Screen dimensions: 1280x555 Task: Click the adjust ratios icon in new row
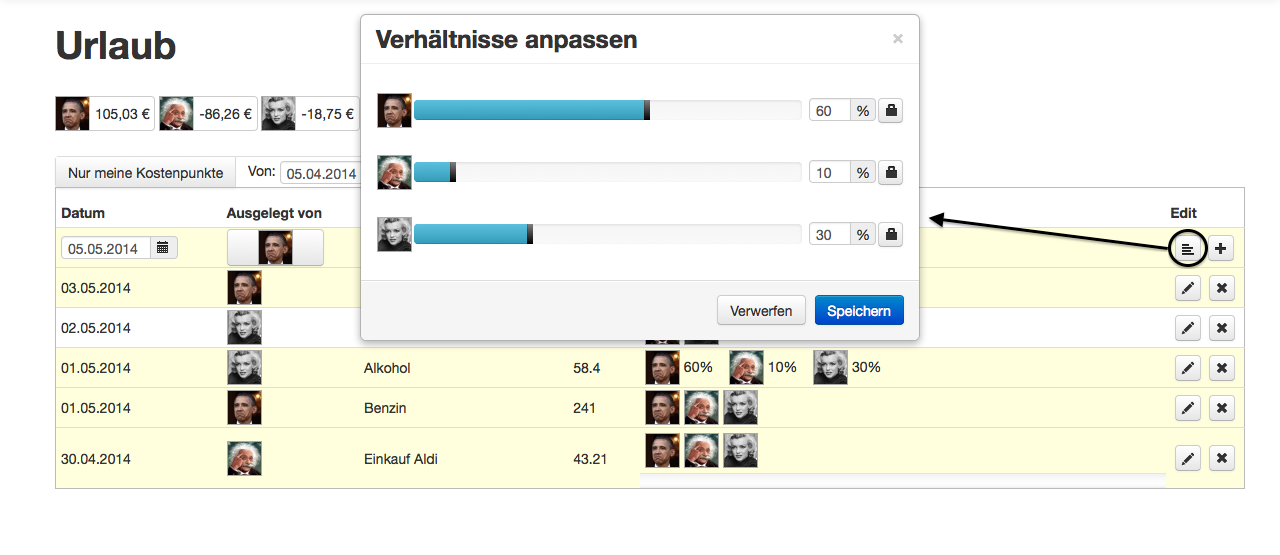click(x=1187, y=248)
